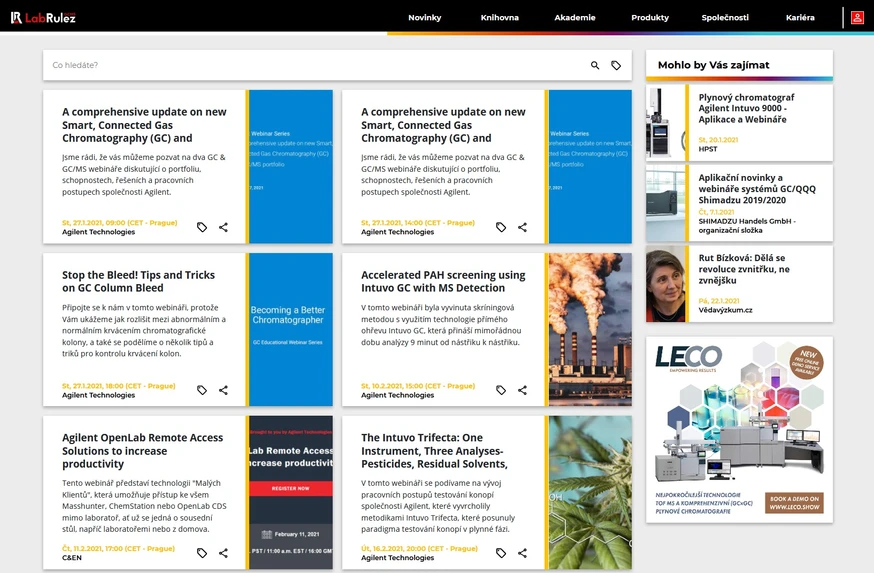
Task: Click 'Agilent Technologies' under Intuvo Trifecta card
Action: [397, 557]
